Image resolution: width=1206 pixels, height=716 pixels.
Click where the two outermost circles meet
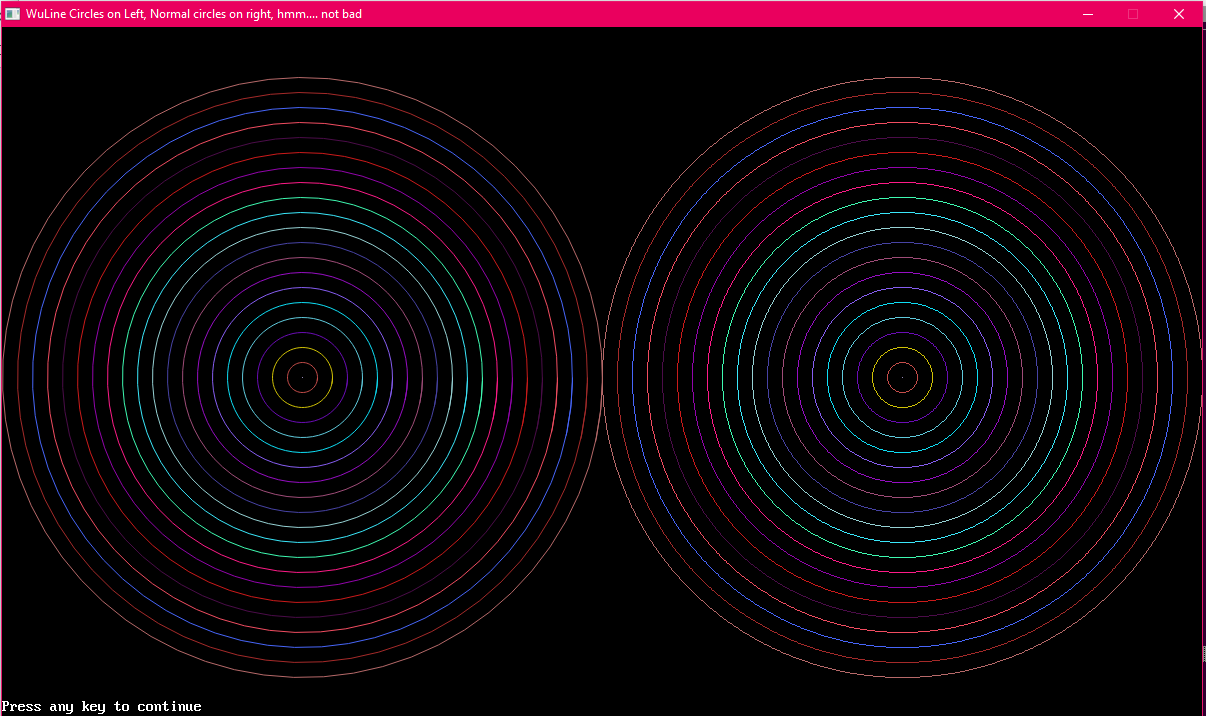coord(602,377)
